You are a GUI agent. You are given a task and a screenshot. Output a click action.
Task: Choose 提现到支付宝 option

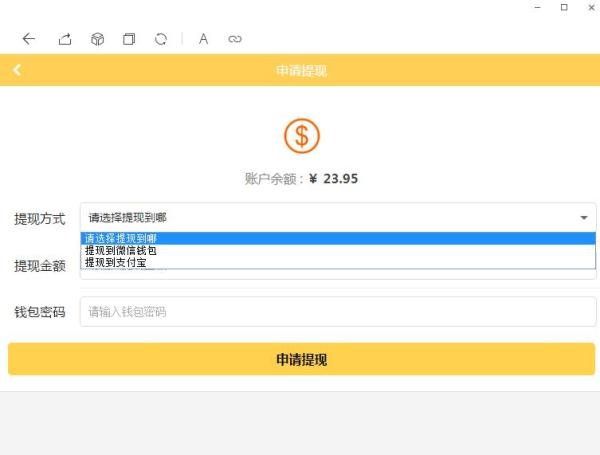click(338, 263)
